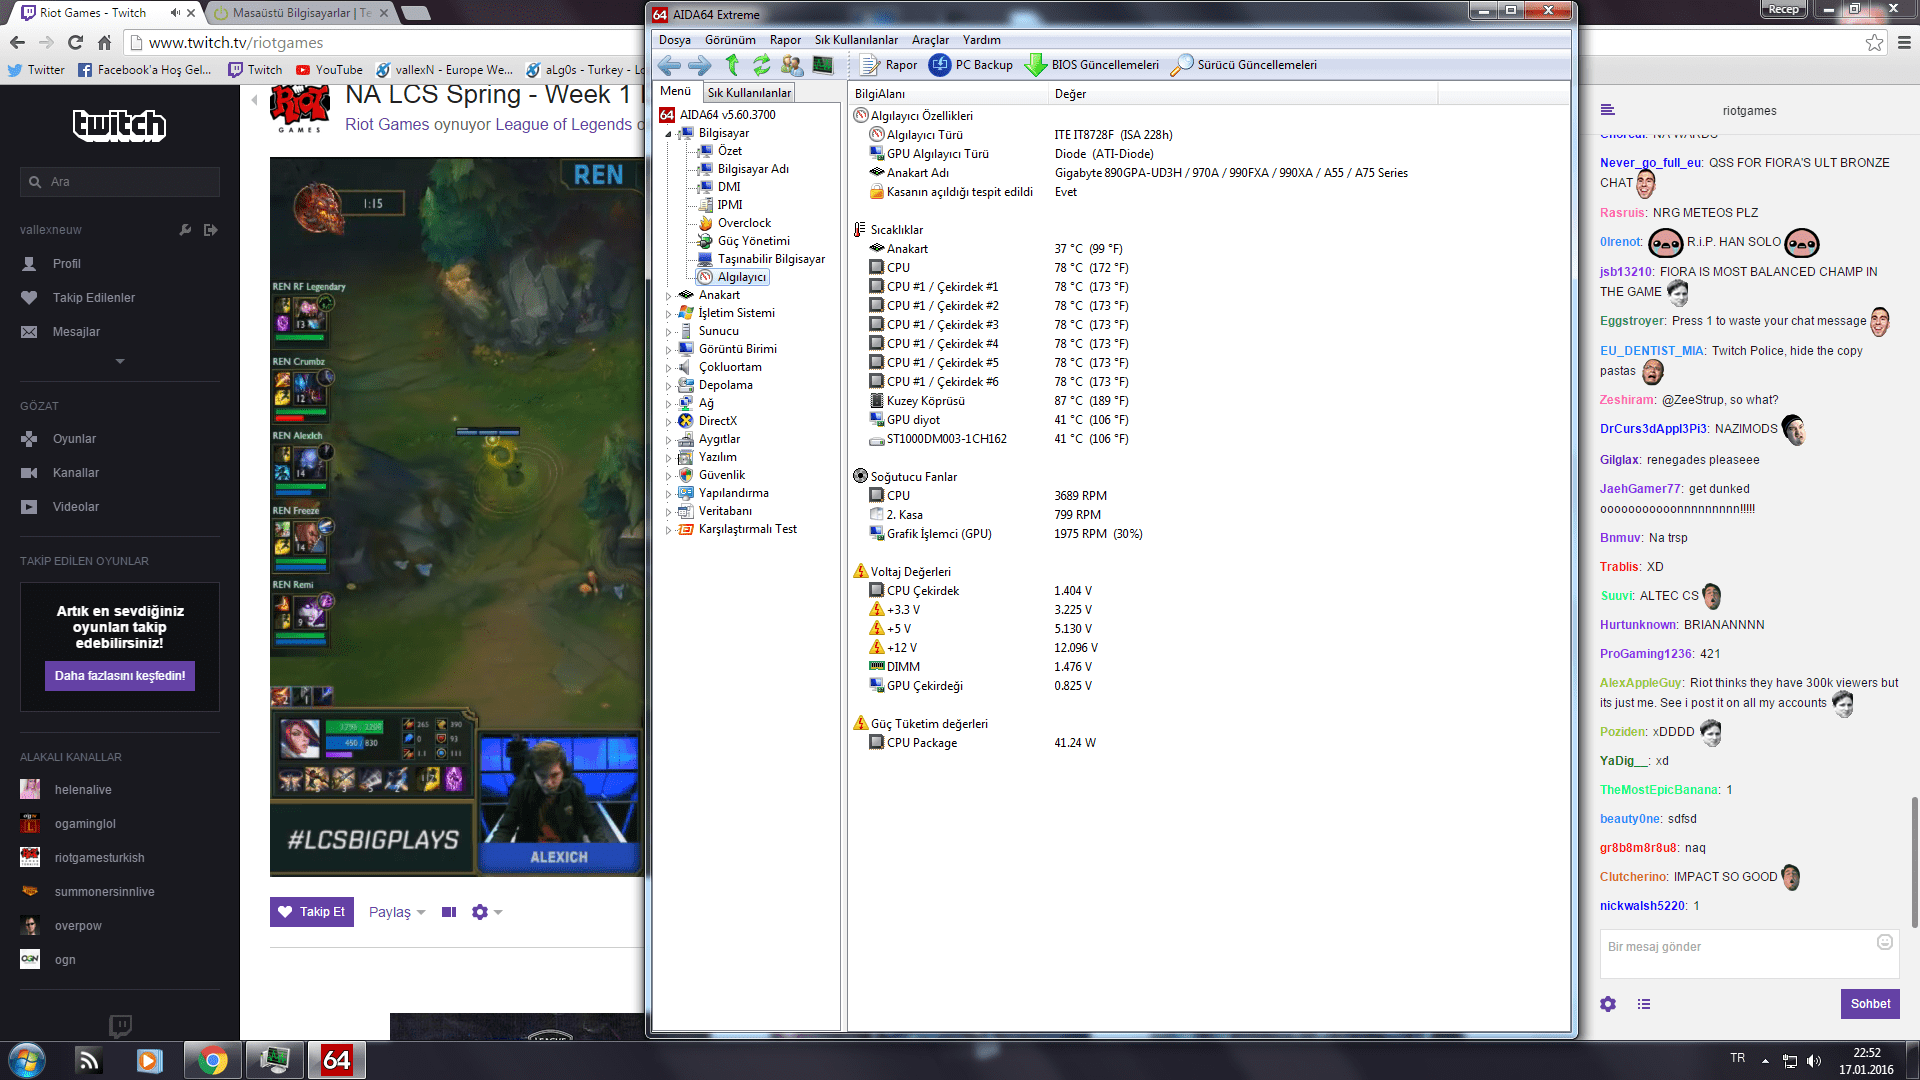Open the Araçlar menu

(930, 40)
